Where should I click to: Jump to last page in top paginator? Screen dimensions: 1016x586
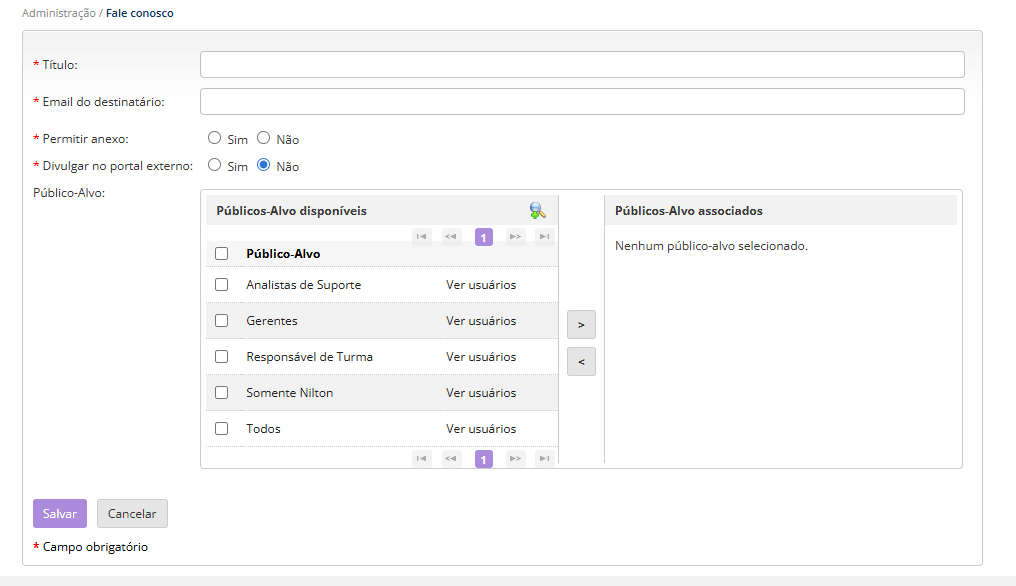[x=544, y=237]
